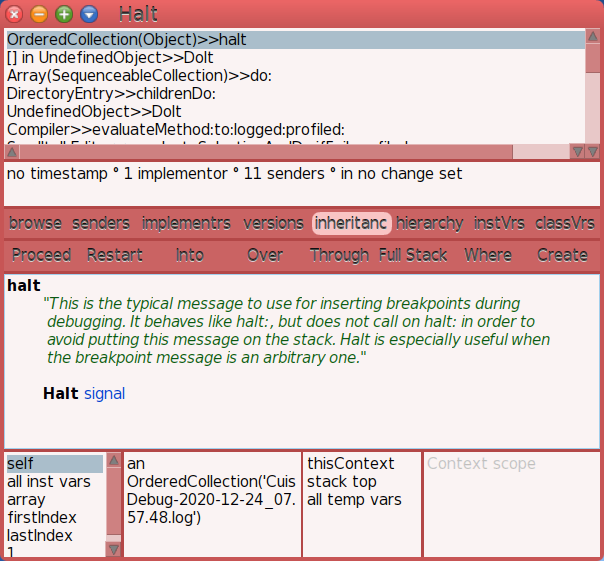The image size is (604, 561).
Task: Click the orange collapse window button
Action: 39,14
